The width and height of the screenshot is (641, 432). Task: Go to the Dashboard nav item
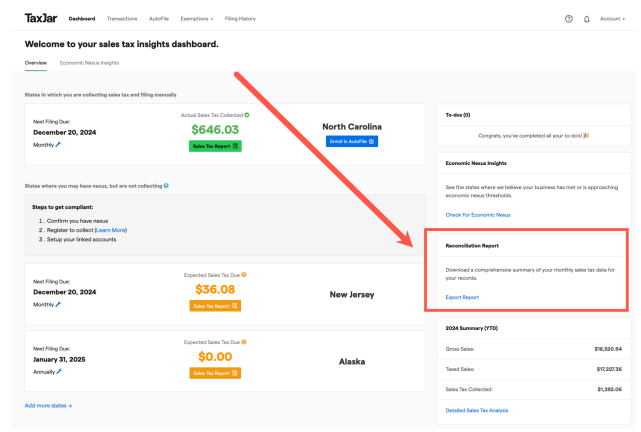coord(82,19)
